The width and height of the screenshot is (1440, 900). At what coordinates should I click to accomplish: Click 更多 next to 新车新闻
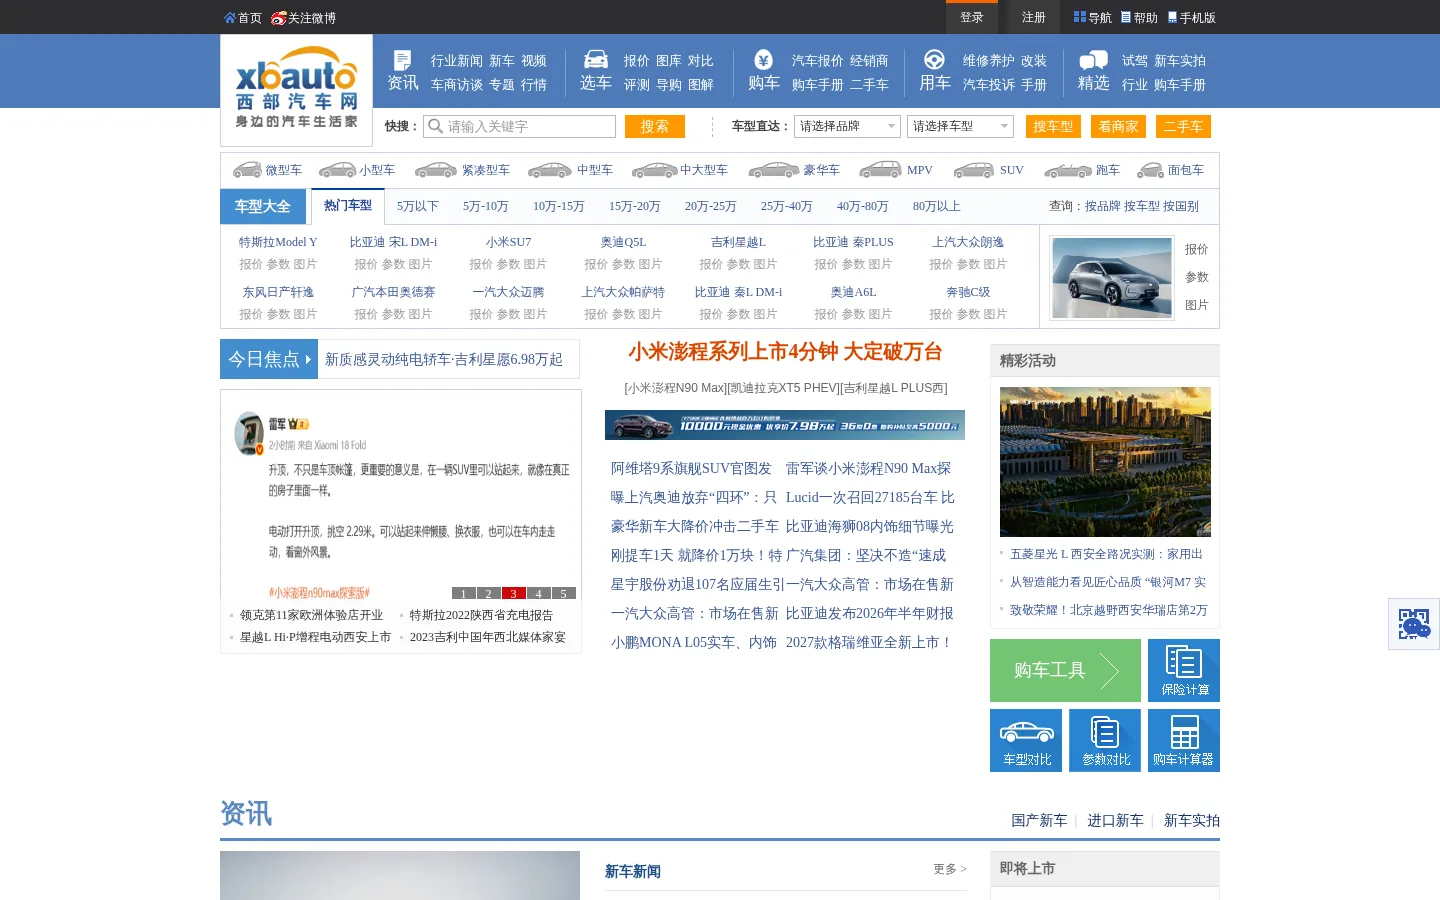point(950,869)
